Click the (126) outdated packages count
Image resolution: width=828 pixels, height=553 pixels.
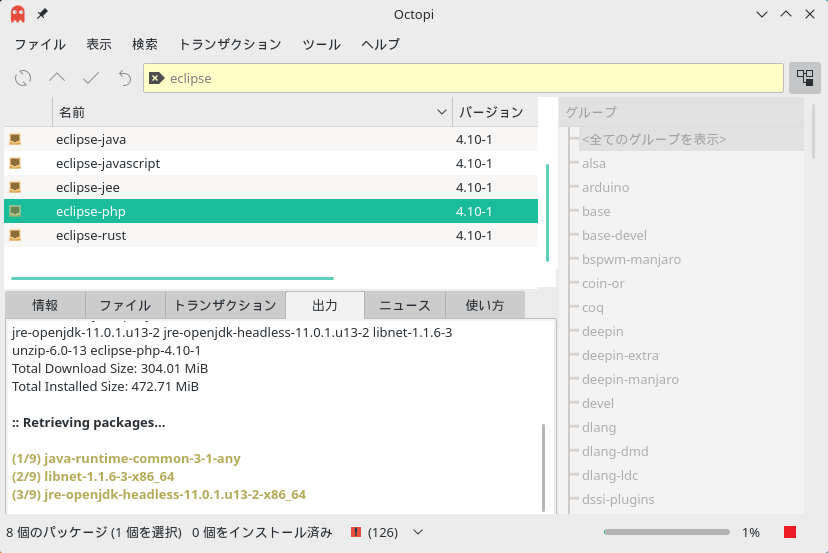click(x=383, y=532)
